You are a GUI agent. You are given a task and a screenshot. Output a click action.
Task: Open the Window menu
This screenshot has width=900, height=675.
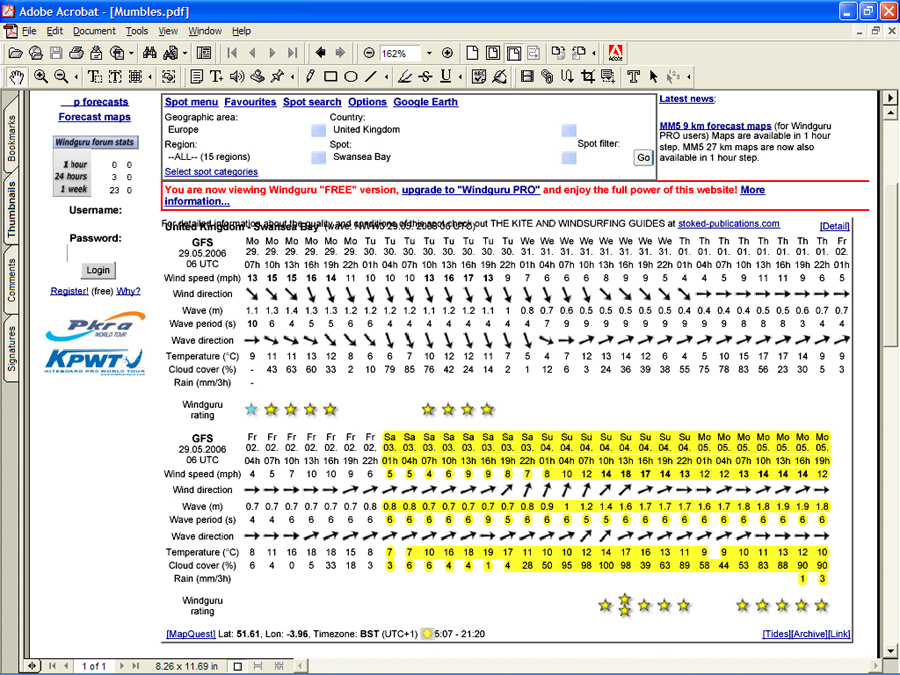click(205, 31)
